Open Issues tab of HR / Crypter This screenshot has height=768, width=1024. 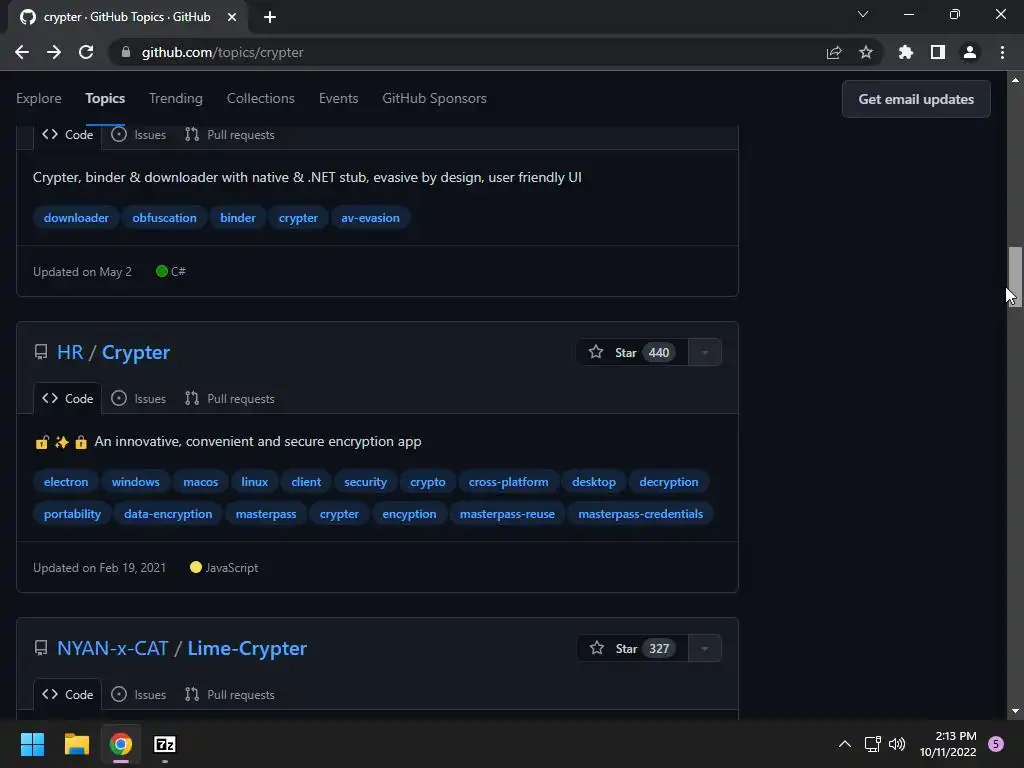[x=138, y=398]
